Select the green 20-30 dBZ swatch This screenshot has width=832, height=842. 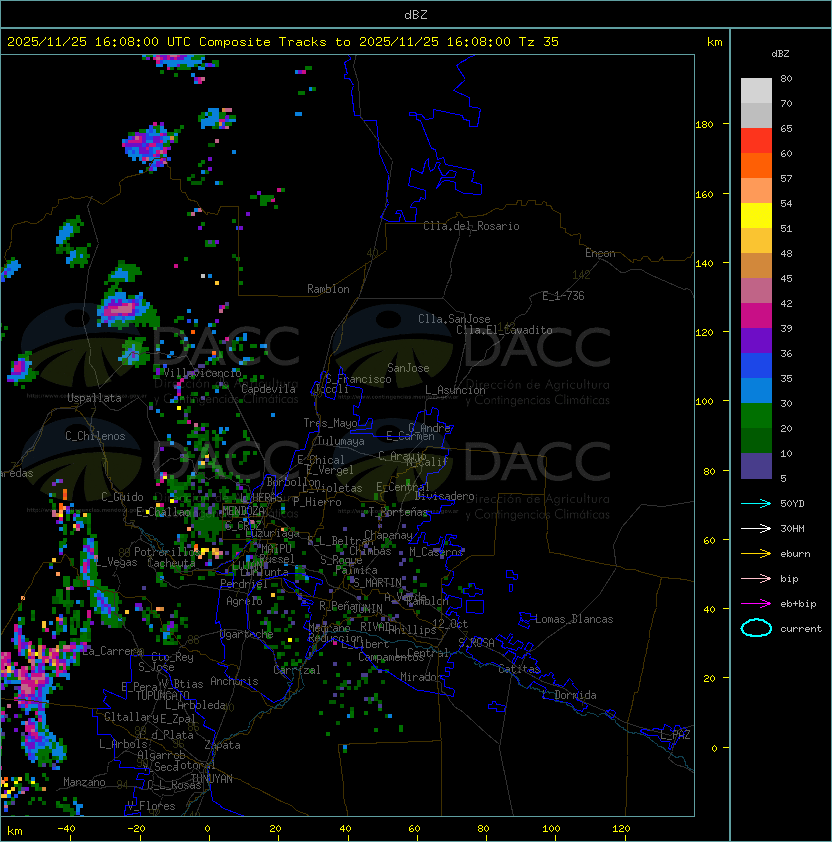(x=756, y=416)
